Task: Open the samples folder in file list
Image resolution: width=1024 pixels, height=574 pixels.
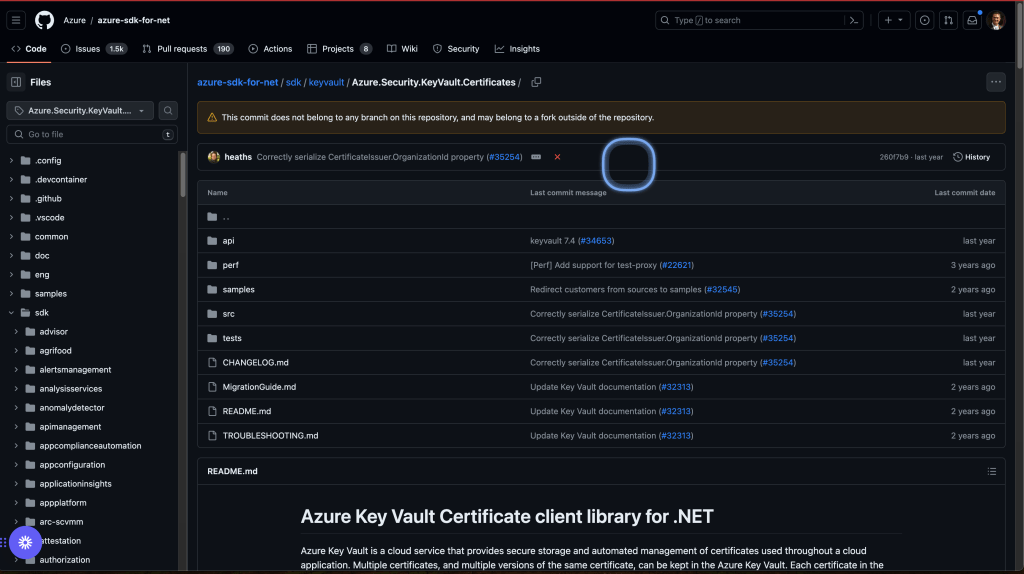Action: pos(238,289)
